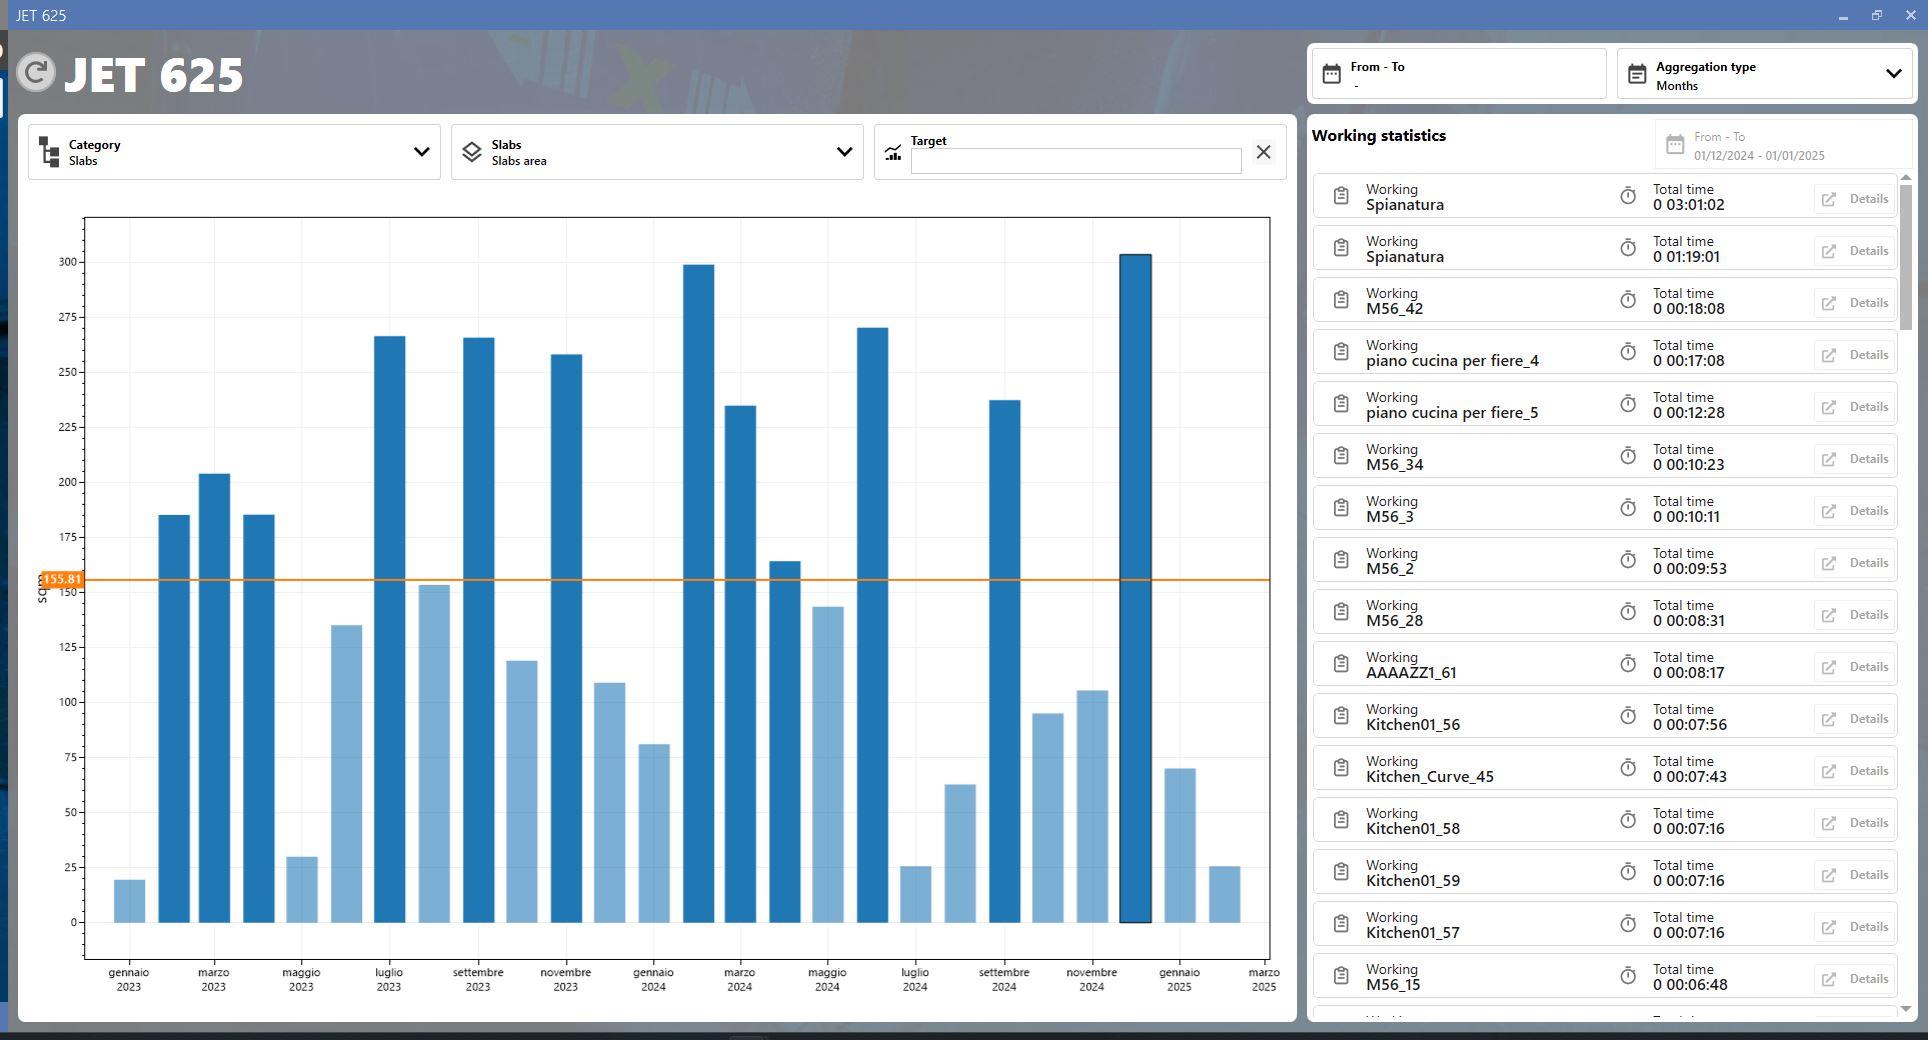Expand the Aggregation type dropdown

1893,74
